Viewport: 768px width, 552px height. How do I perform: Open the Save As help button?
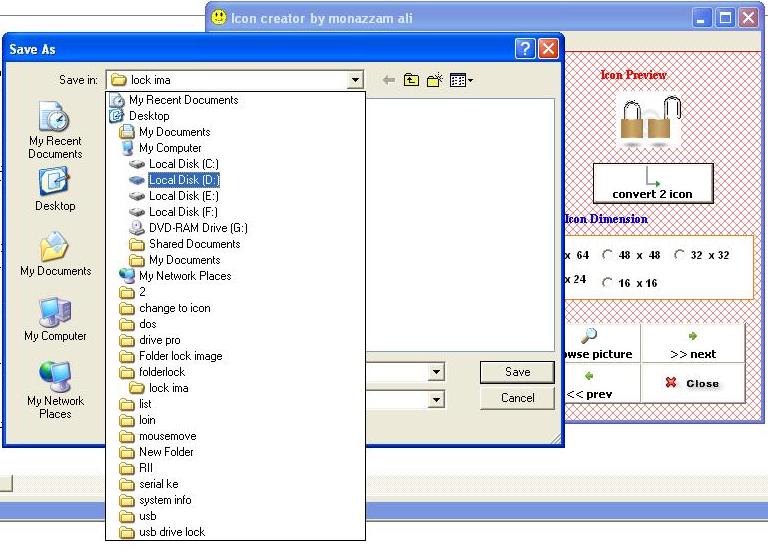point(525,48)
